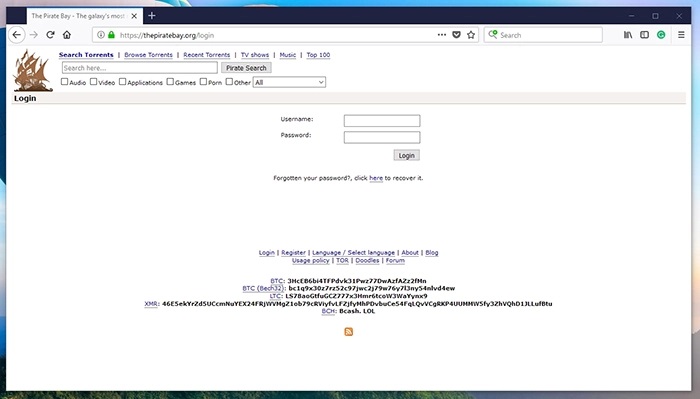Open the Forum link

pyautogui.click(x=395, y=261)
